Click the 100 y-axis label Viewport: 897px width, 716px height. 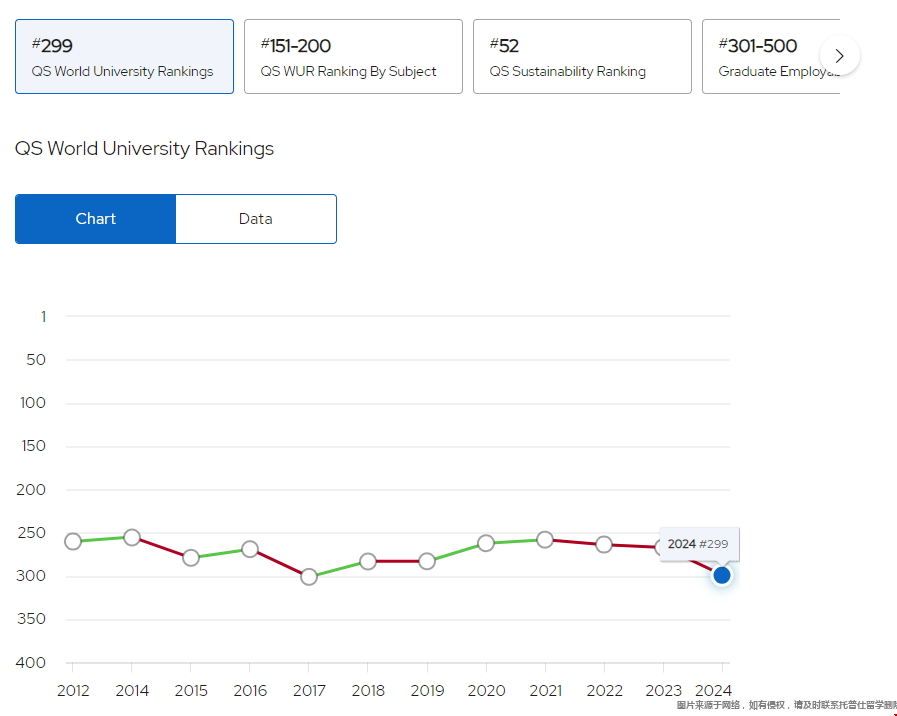click(33, 403)
